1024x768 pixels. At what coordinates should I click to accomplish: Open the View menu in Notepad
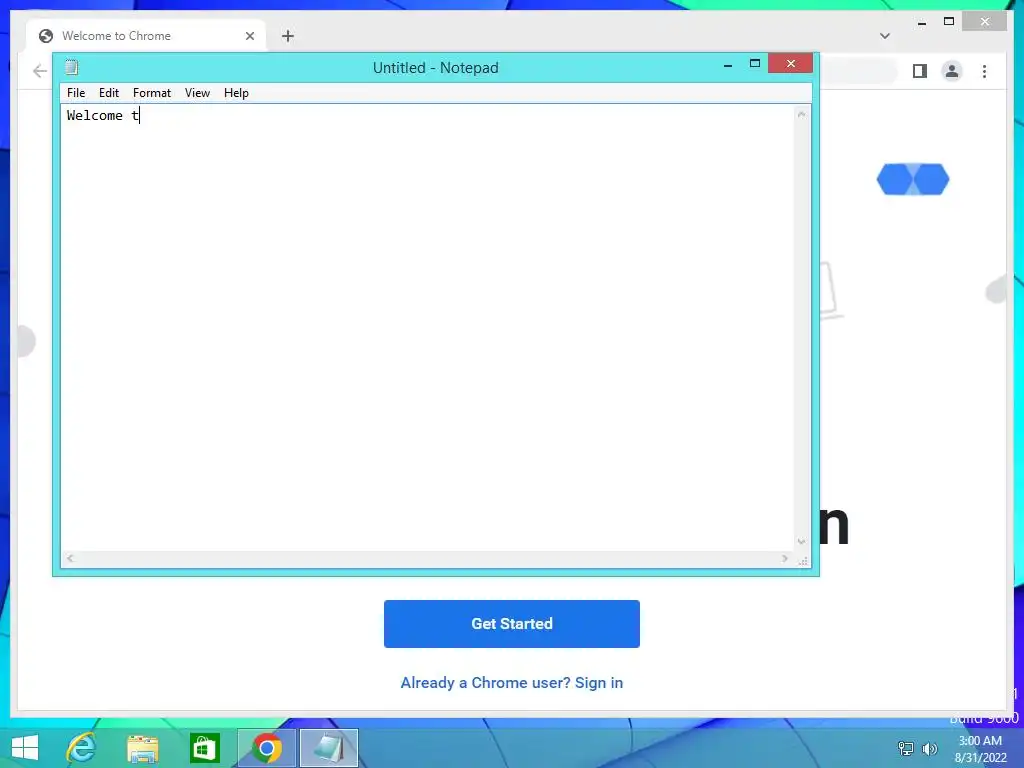pos(197,93)
